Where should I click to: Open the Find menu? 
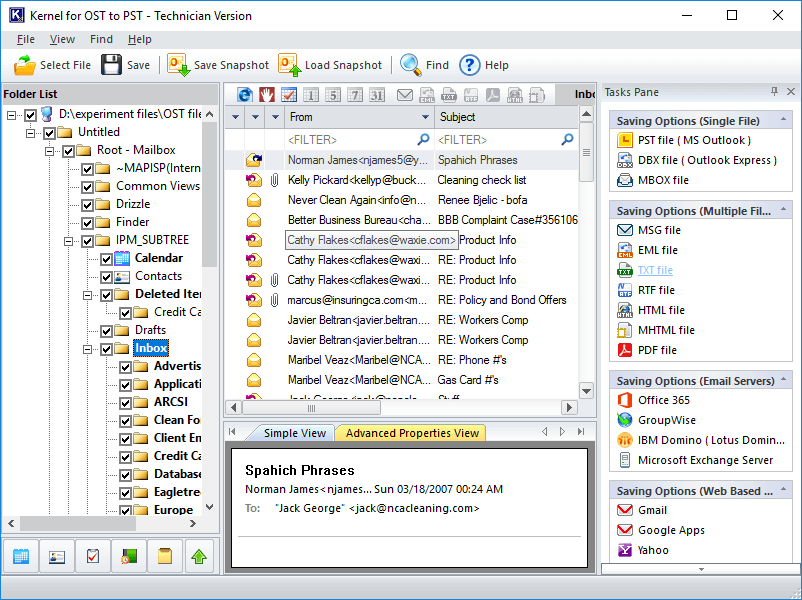tap(101, 39)
